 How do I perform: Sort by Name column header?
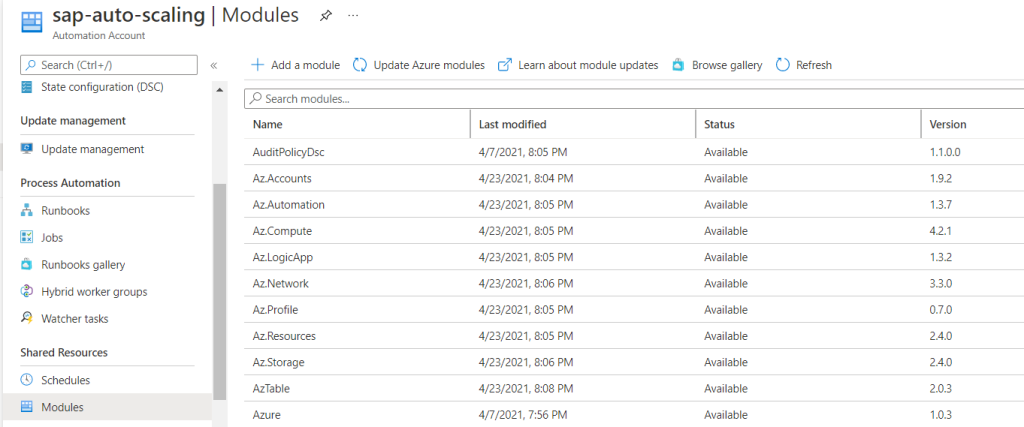click(x=267, y=124)
